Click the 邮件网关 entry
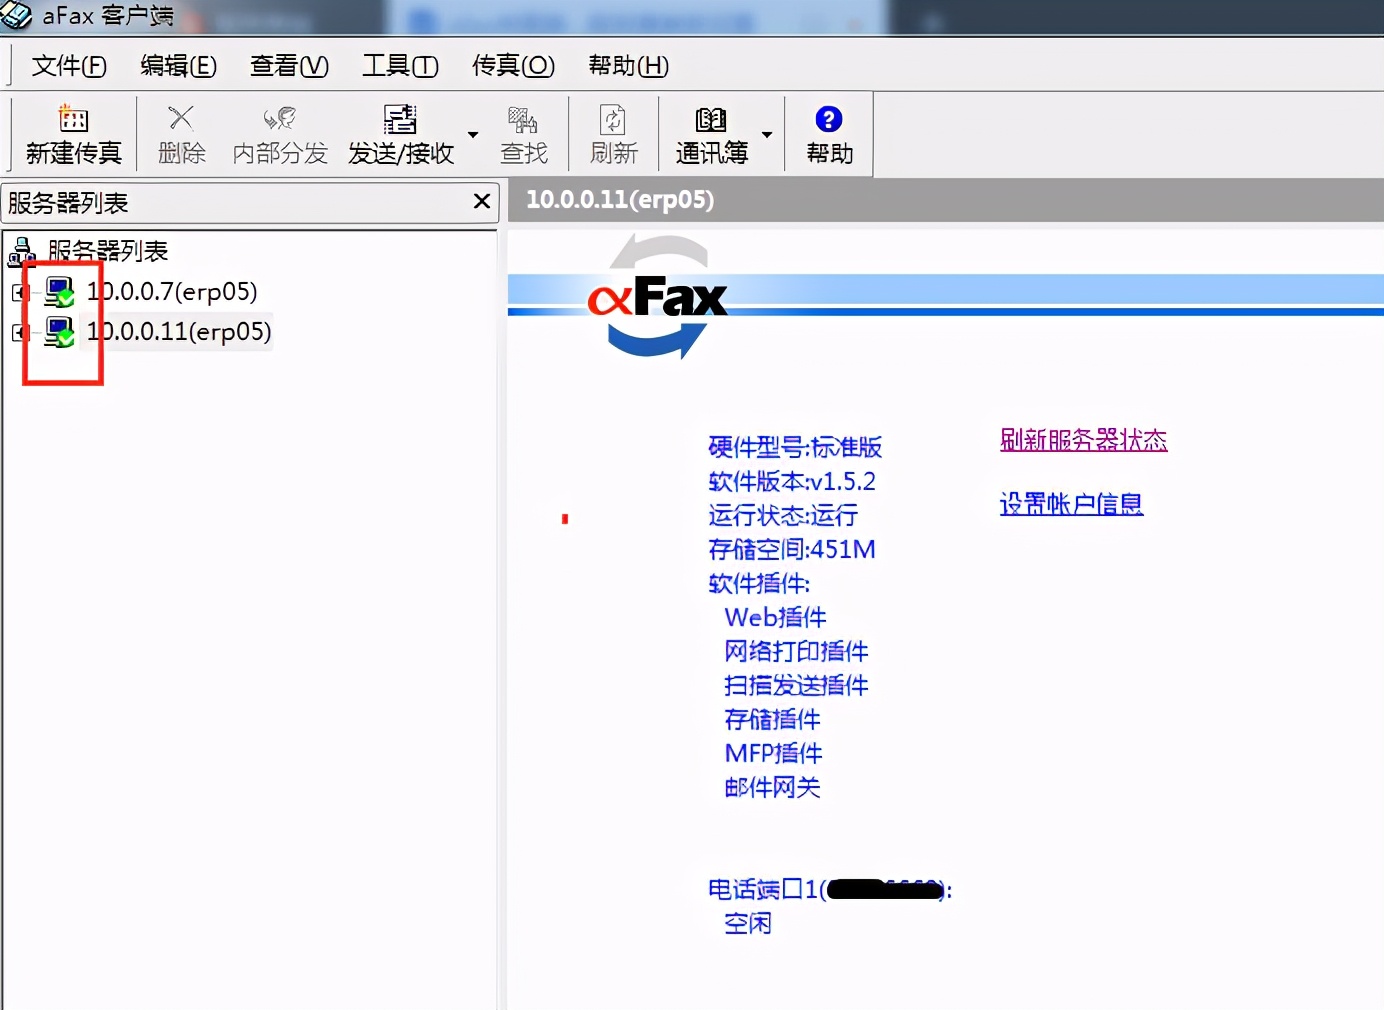Screen dimensions: 1384x1010 [x=772, y=787]
